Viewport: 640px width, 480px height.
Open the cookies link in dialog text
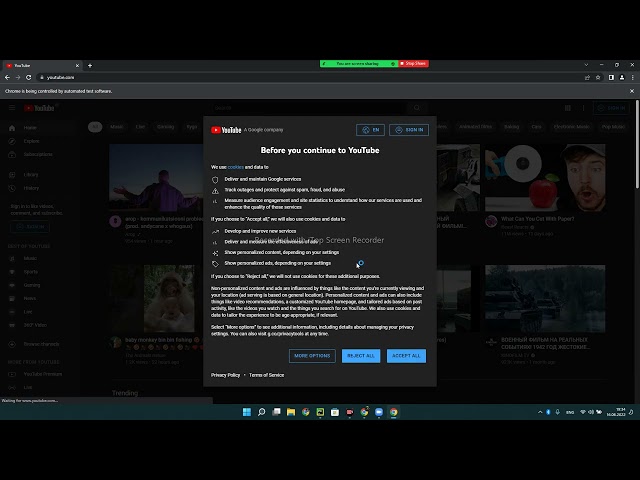(x=236, y=167)
